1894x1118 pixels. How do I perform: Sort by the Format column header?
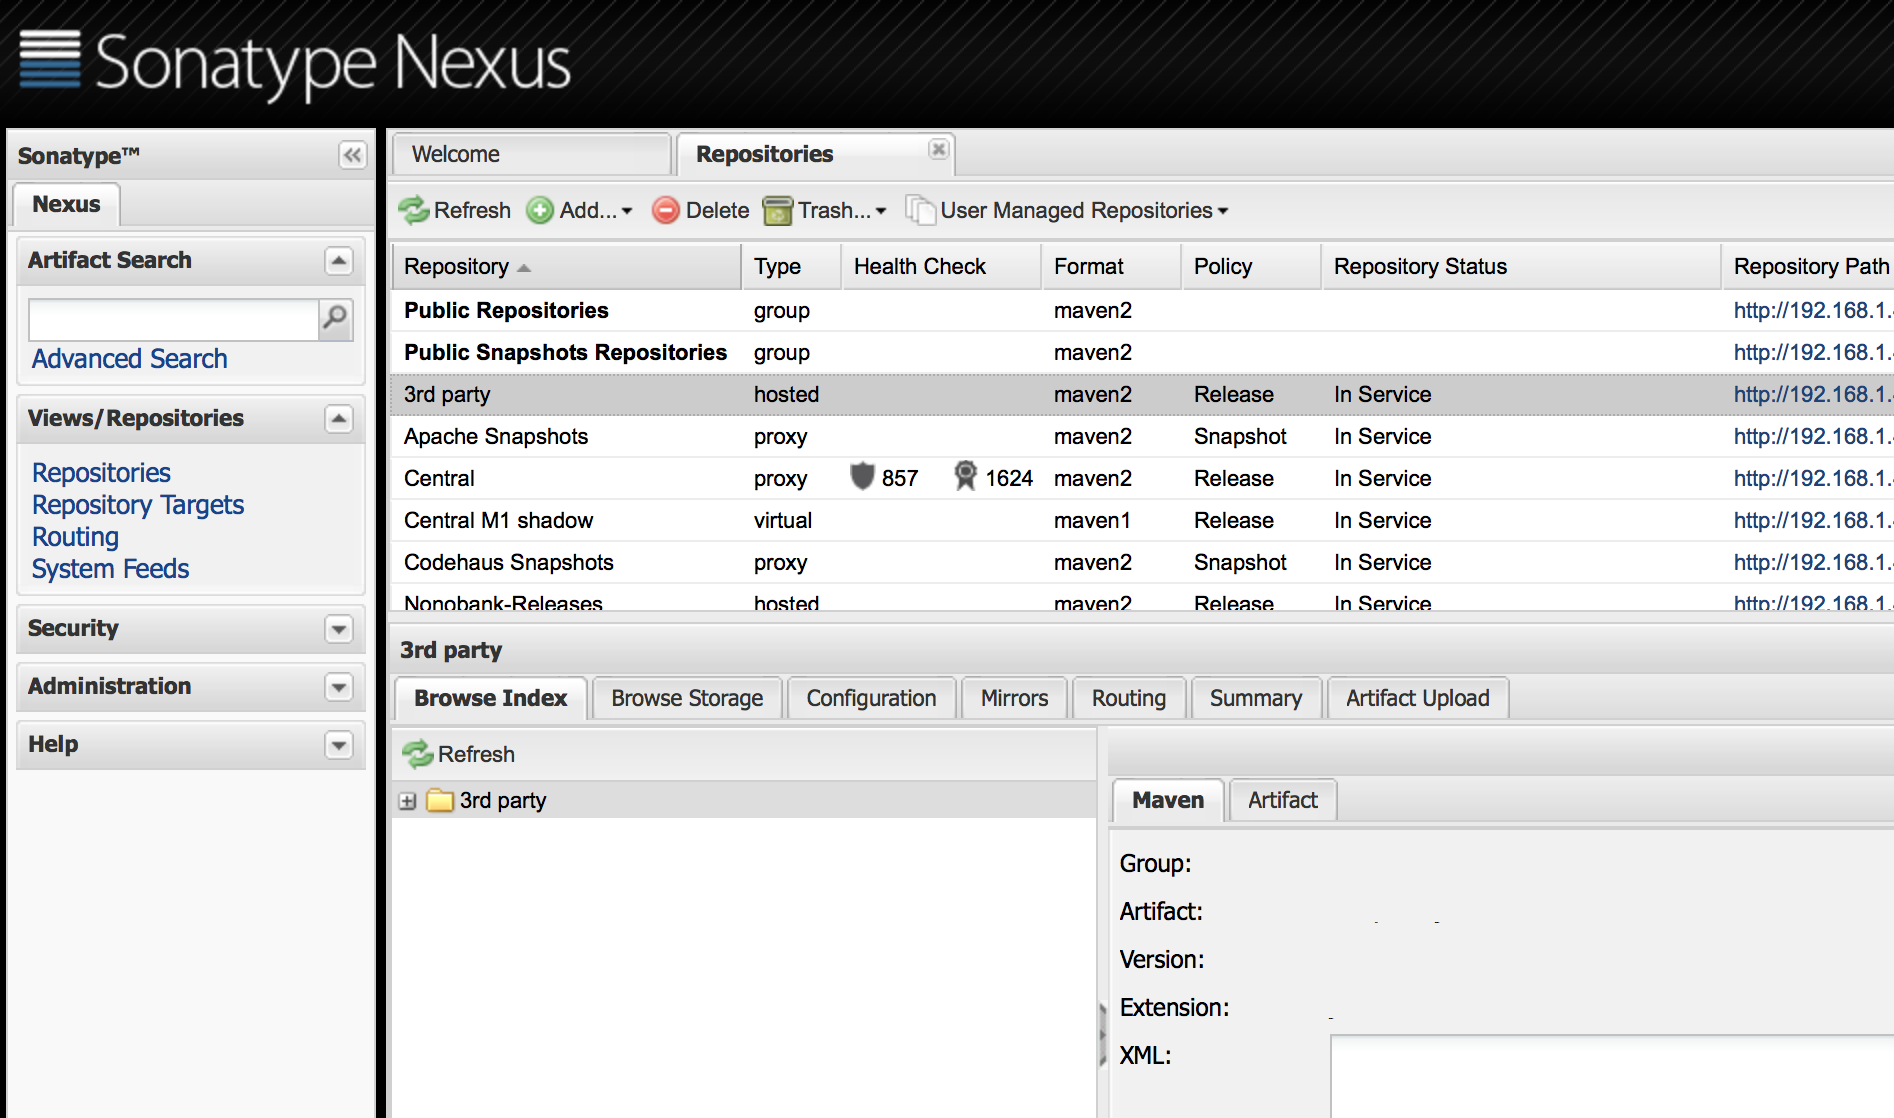pos(1111,267)
